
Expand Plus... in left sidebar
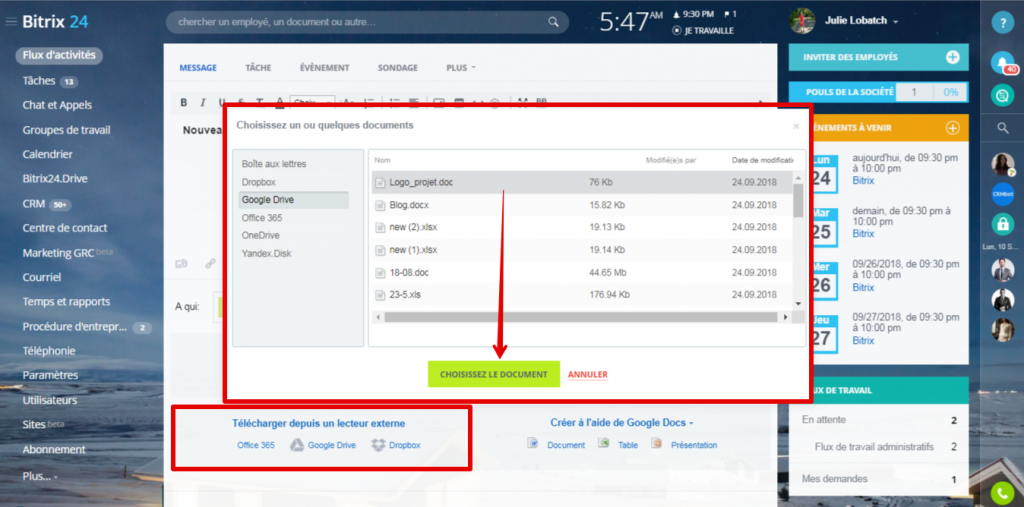coord(40,476)
